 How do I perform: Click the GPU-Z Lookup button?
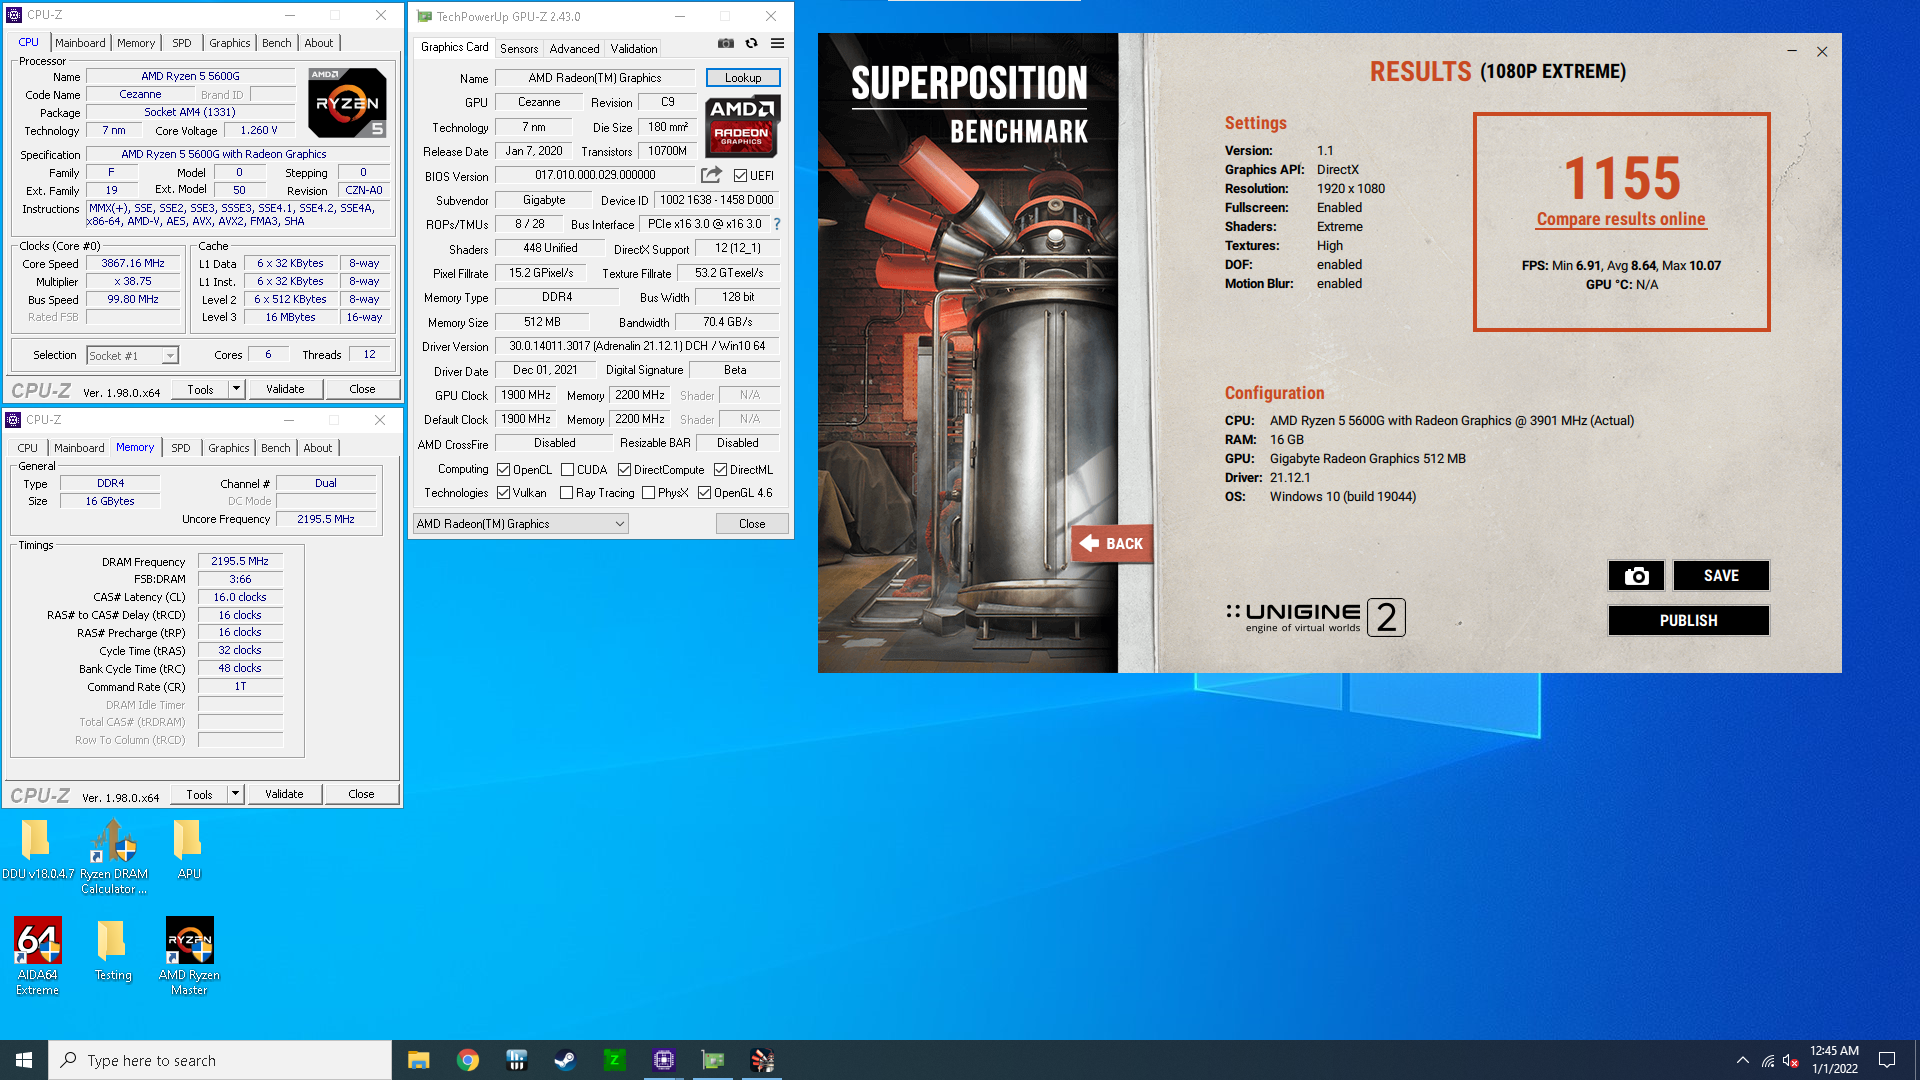(x=743, y=78)
